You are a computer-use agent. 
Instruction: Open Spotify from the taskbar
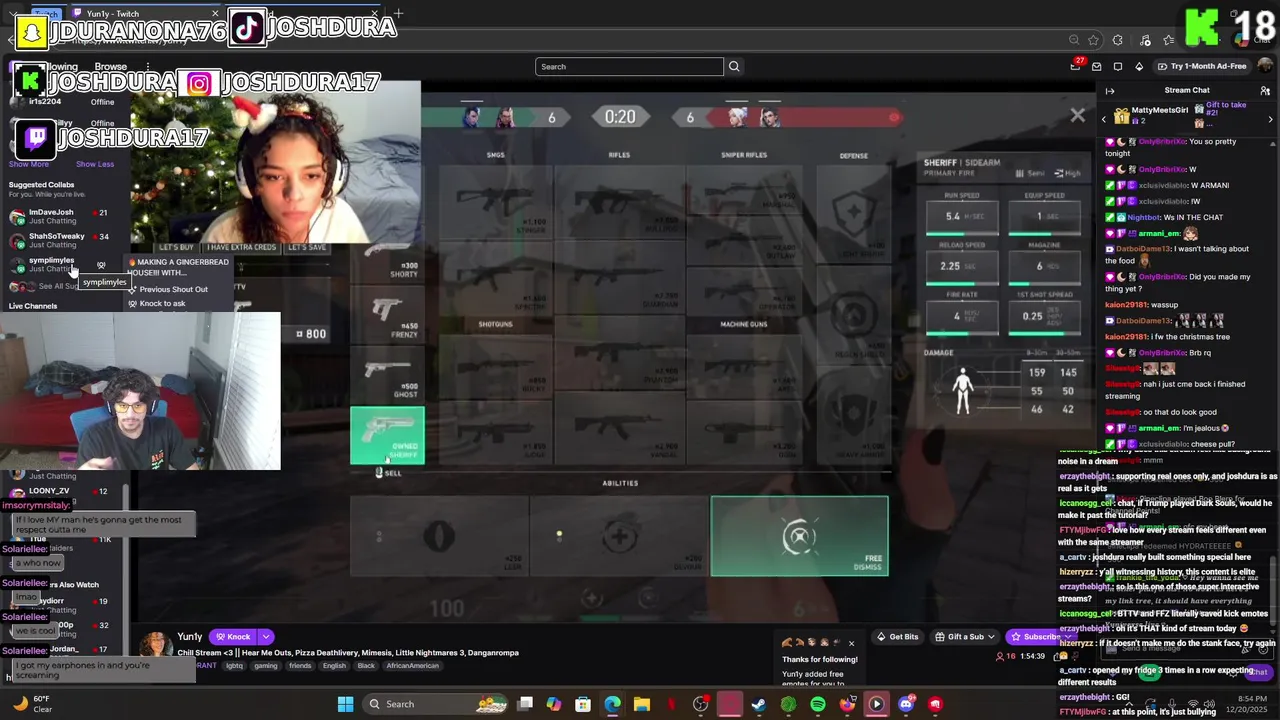pos(818,704)
